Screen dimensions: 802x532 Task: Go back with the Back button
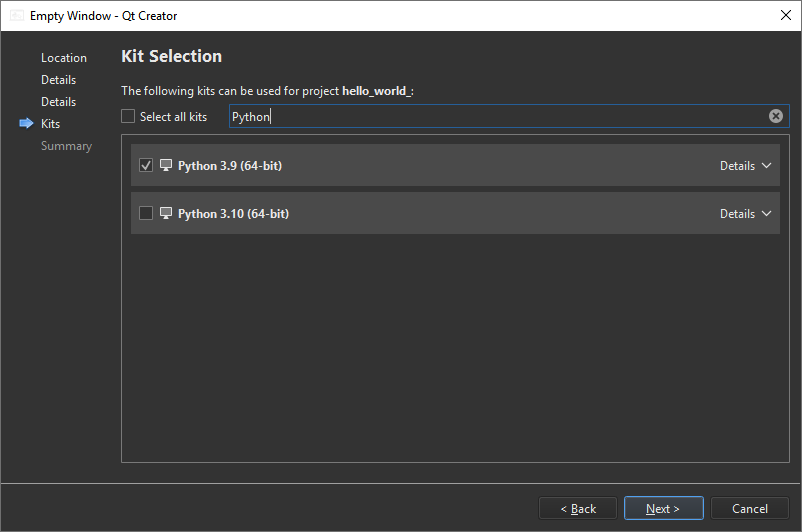(x=578, y=508)
